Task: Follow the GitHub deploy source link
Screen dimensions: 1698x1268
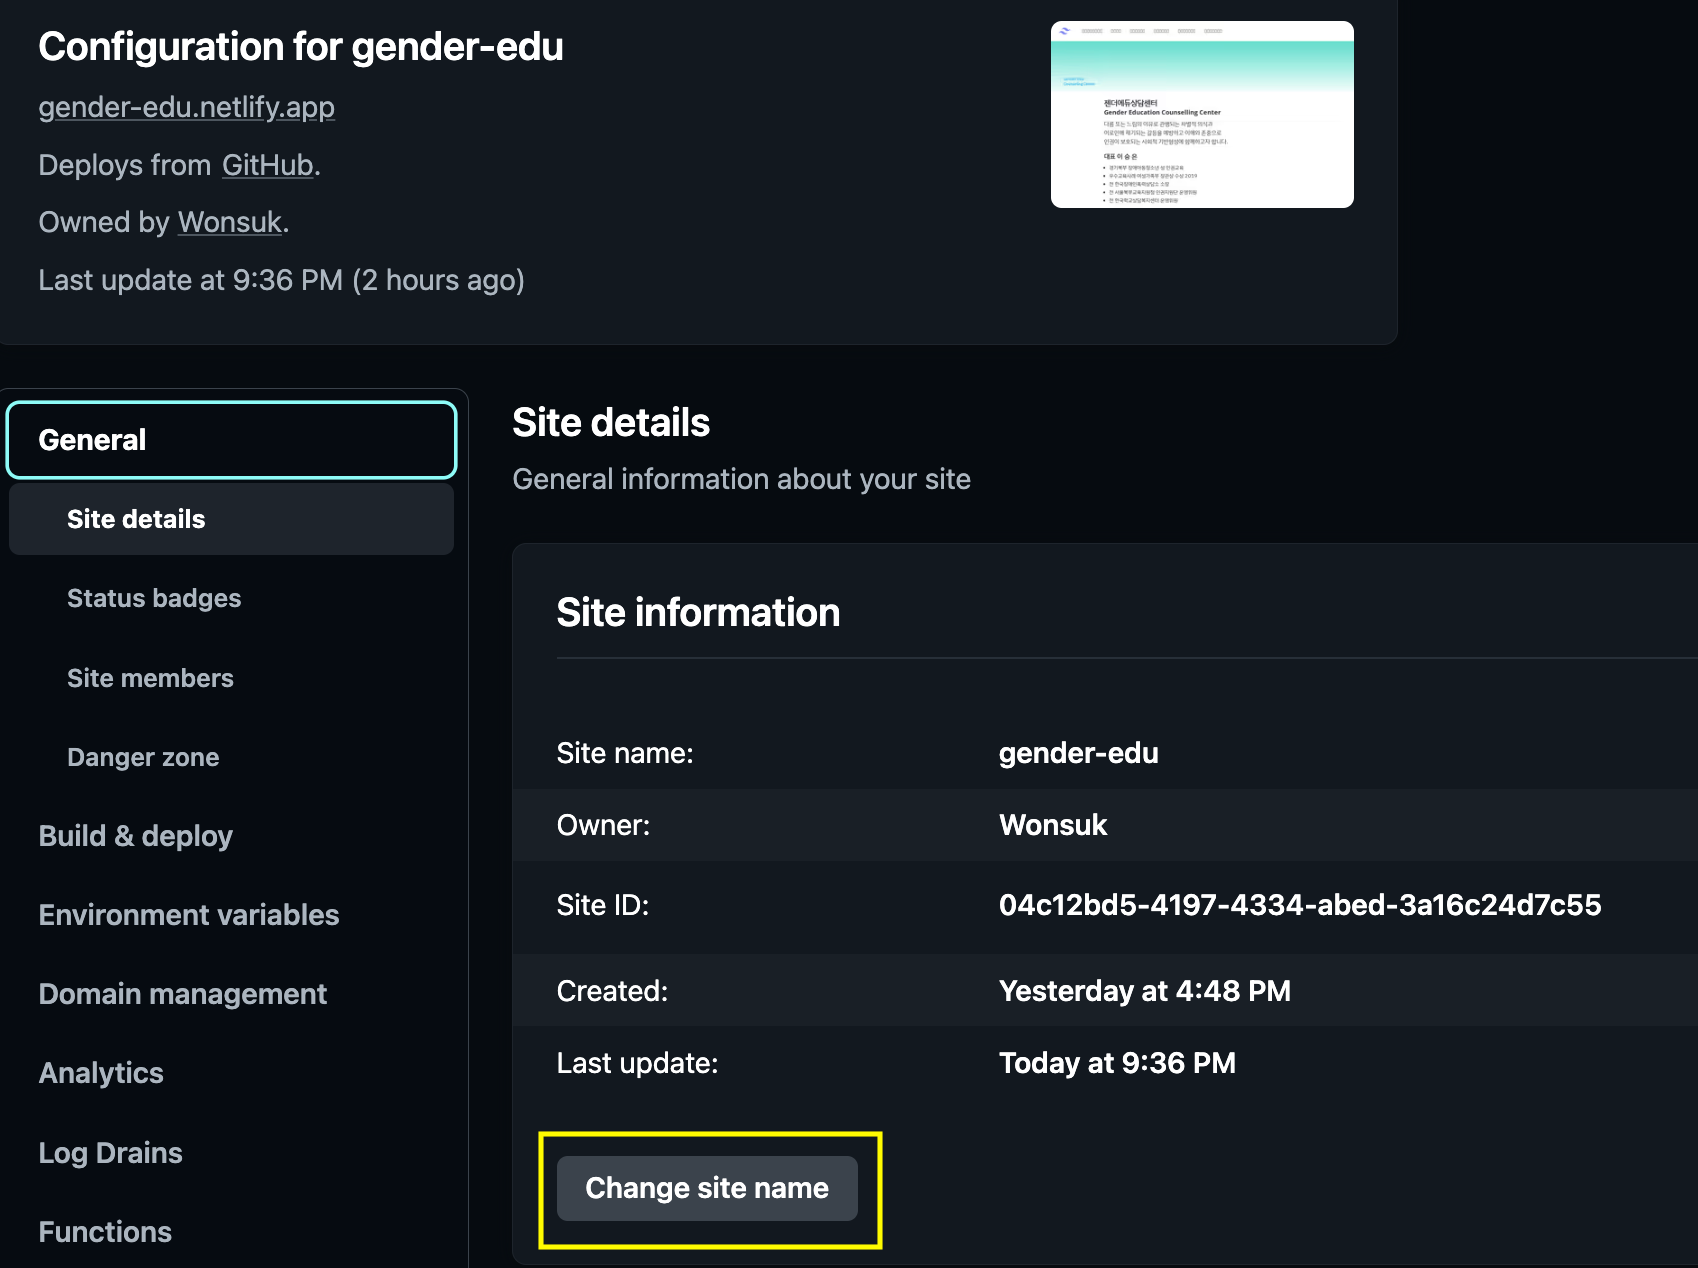Action: pos(267,165)
